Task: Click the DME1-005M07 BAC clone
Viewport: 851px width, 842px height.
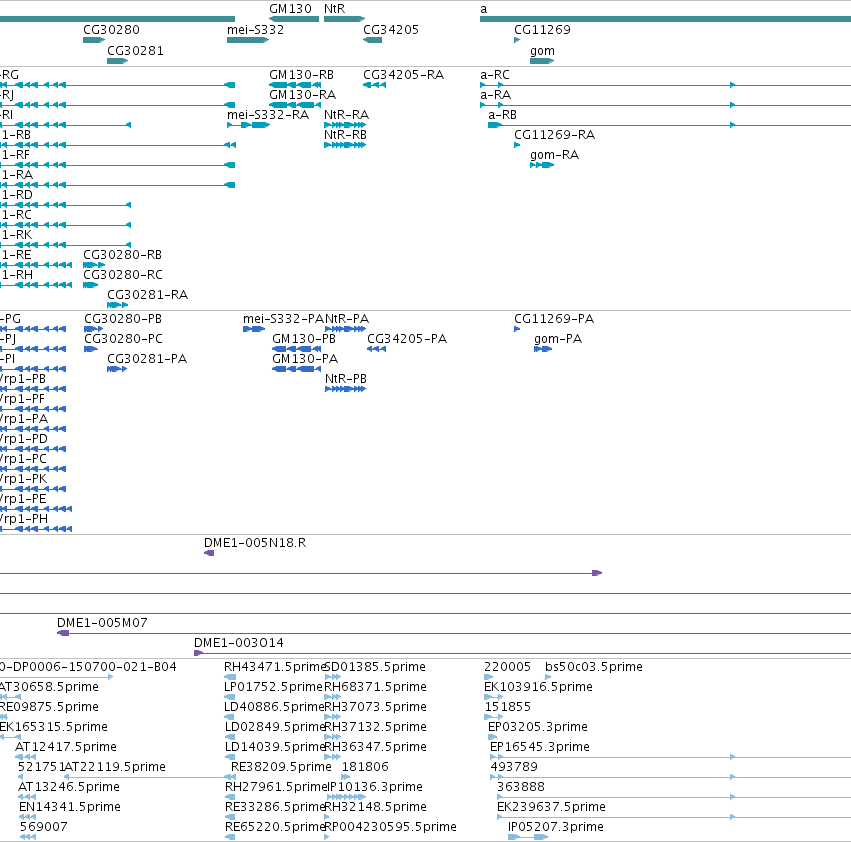Action: click(454, 633)
